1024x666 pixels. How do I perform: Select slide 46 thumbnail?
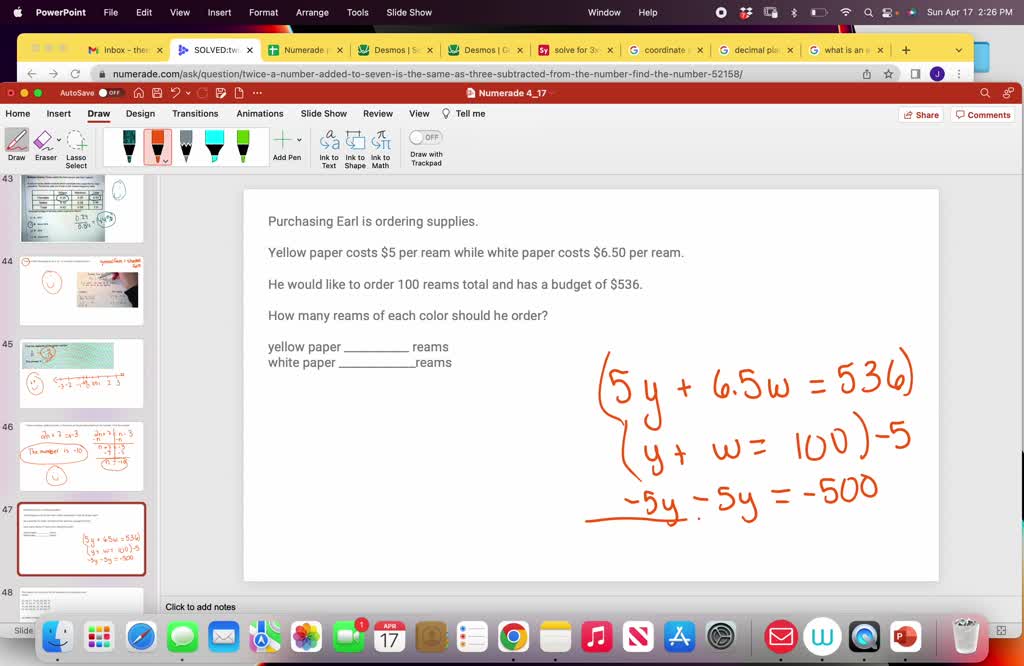pos(82,455)
